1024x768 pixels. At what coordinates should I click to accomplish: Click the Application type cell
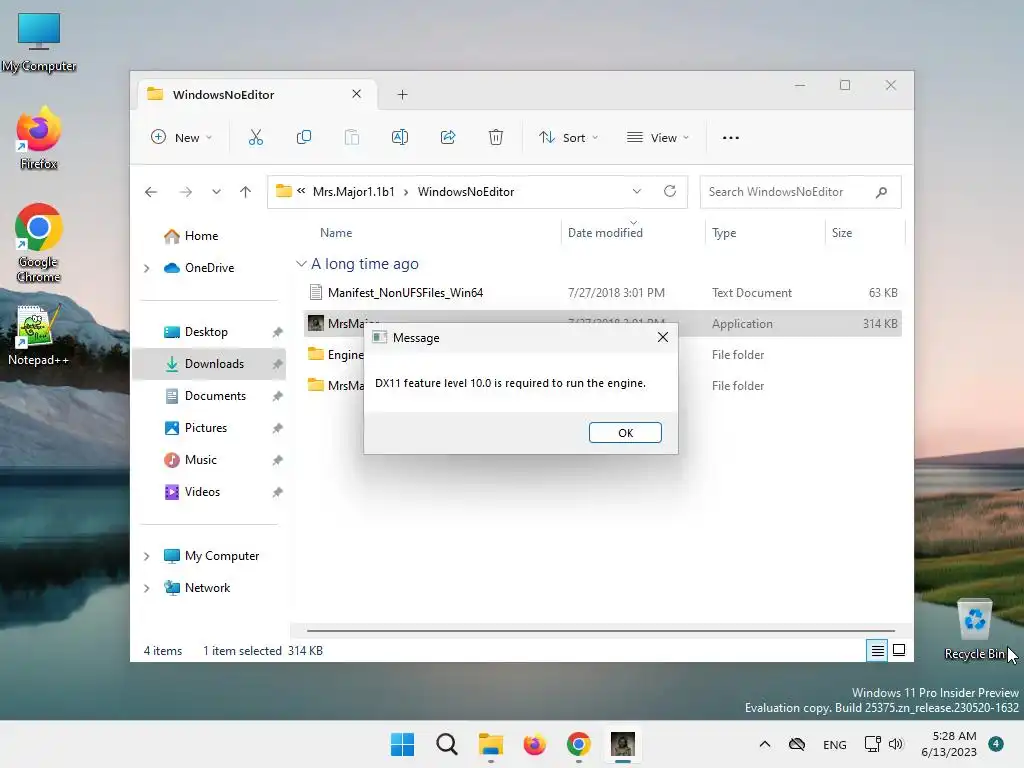(742, 324)
